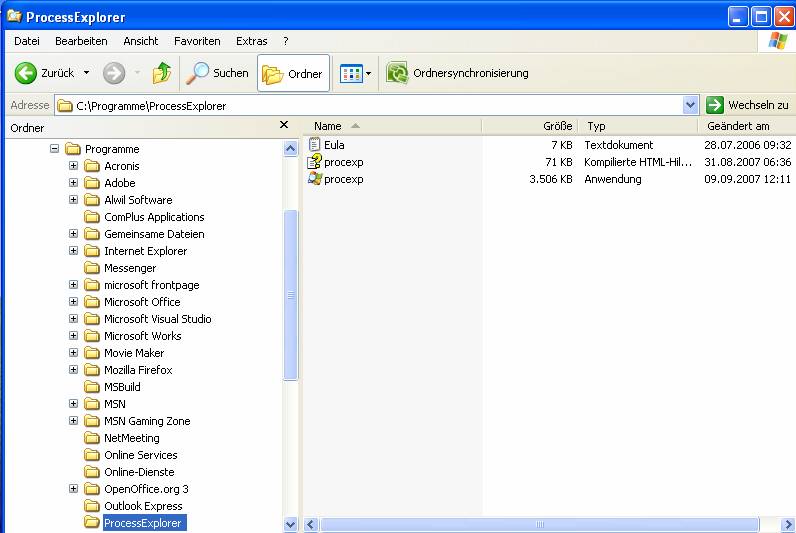Screen dimensions: 796x533
Task: Click the Eula text document icon
Action: (x=315, y=145)
